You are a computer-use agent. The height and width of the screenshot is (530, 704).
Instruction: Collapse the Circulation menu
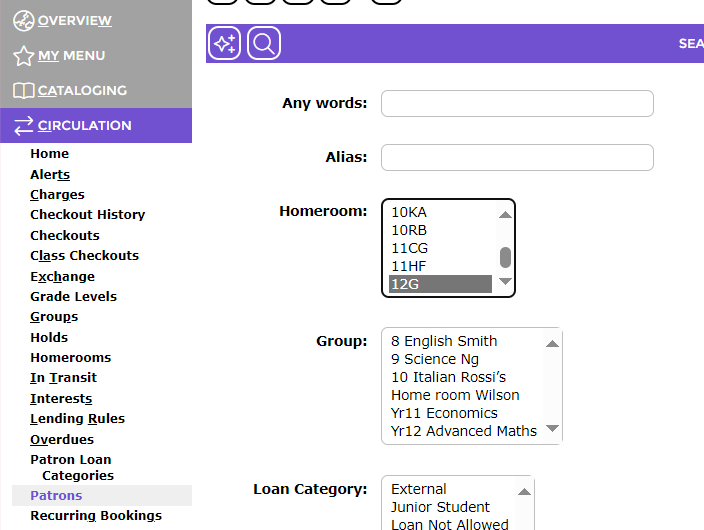tap(84, 125)
